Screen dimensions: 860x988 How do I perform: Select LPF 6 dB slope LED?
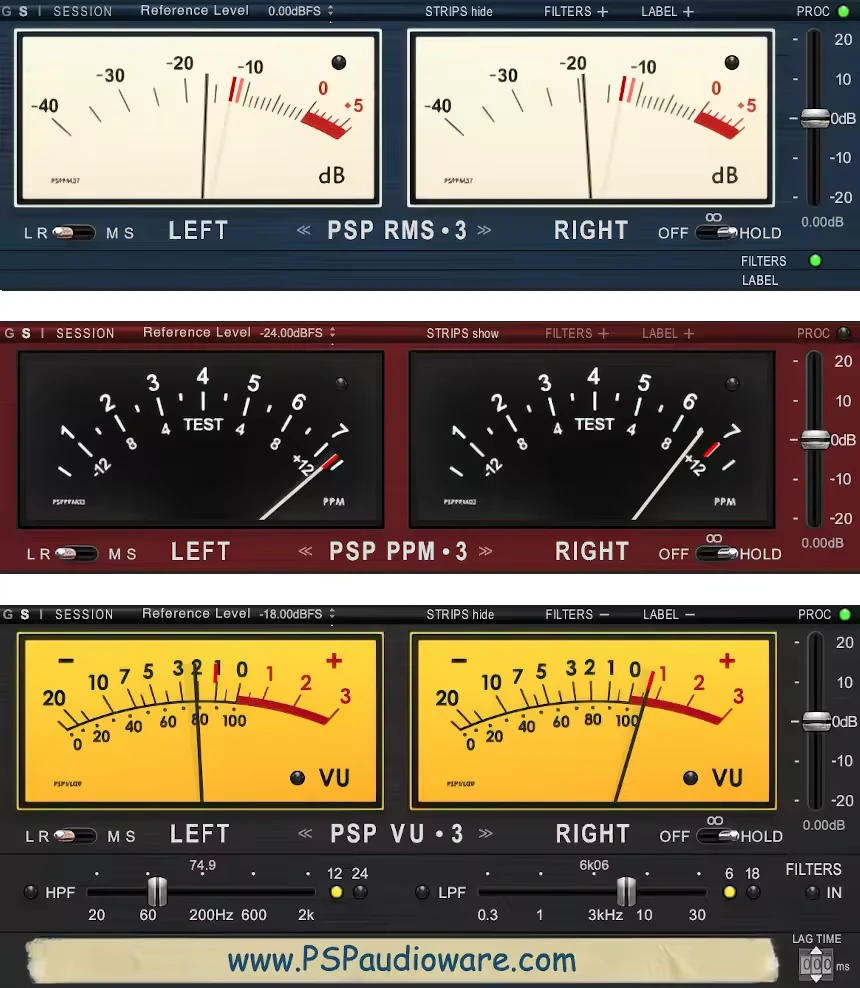(730, 892)
